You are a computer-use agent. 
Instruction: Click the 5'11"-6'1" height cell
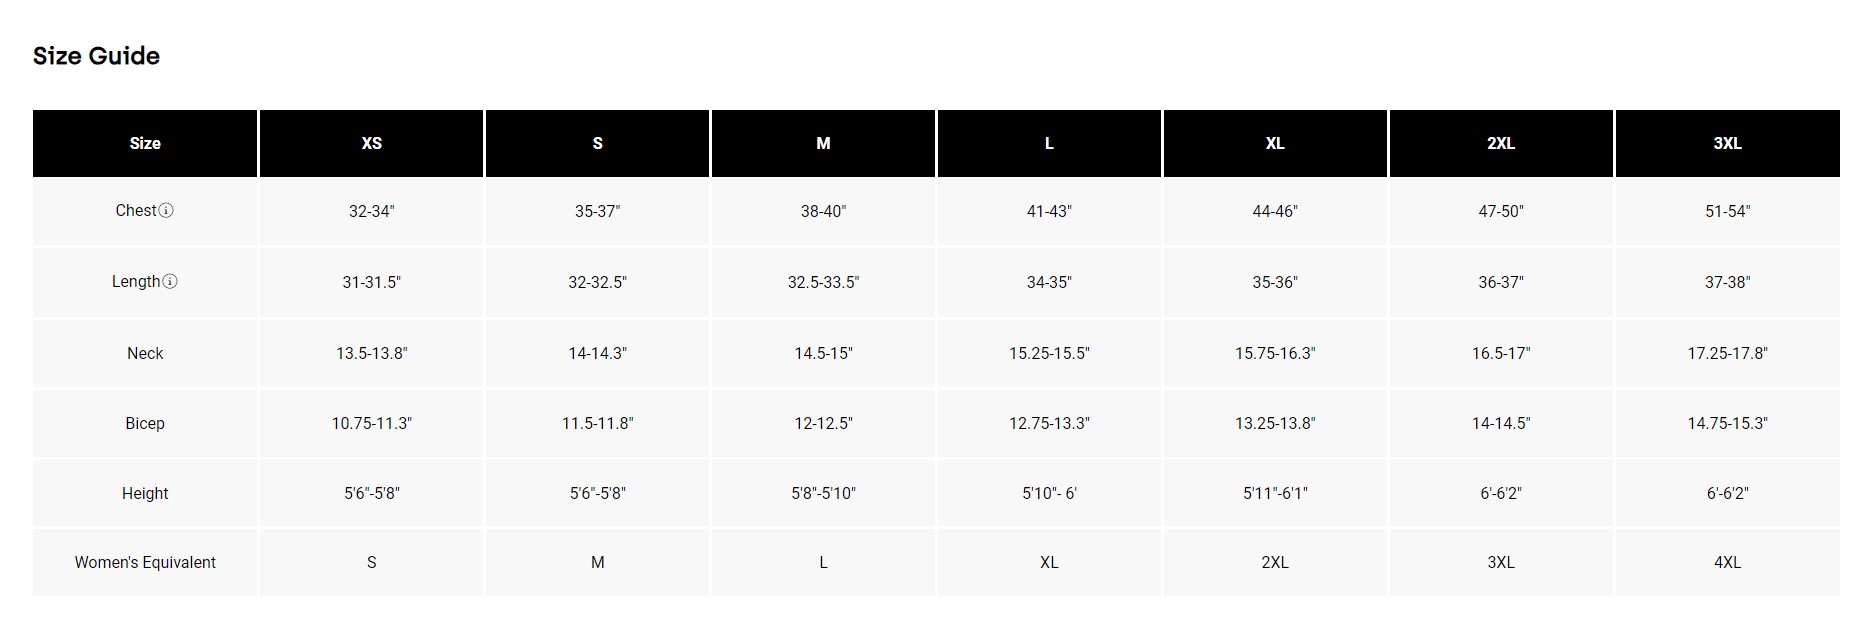click(x=1275, y=493)
